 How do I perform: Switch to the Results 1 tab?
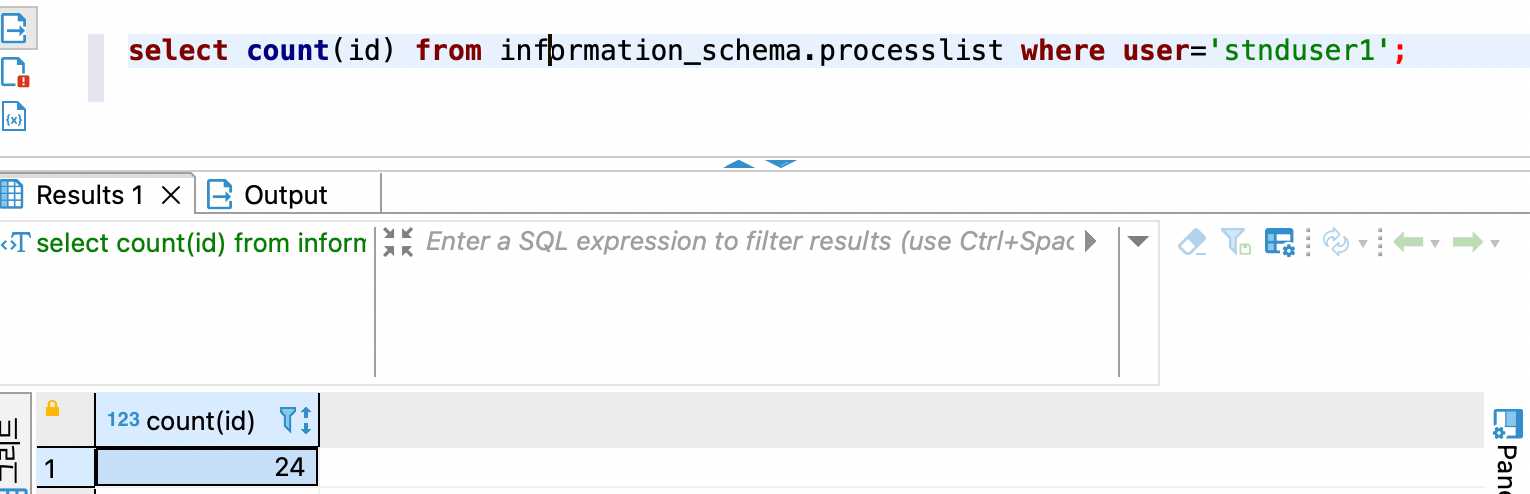[x=89, y=195]
